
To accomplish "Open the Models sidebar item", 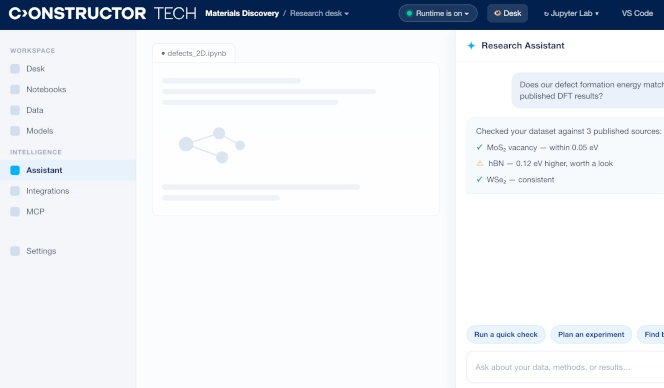I will click(x=68, y=131).
